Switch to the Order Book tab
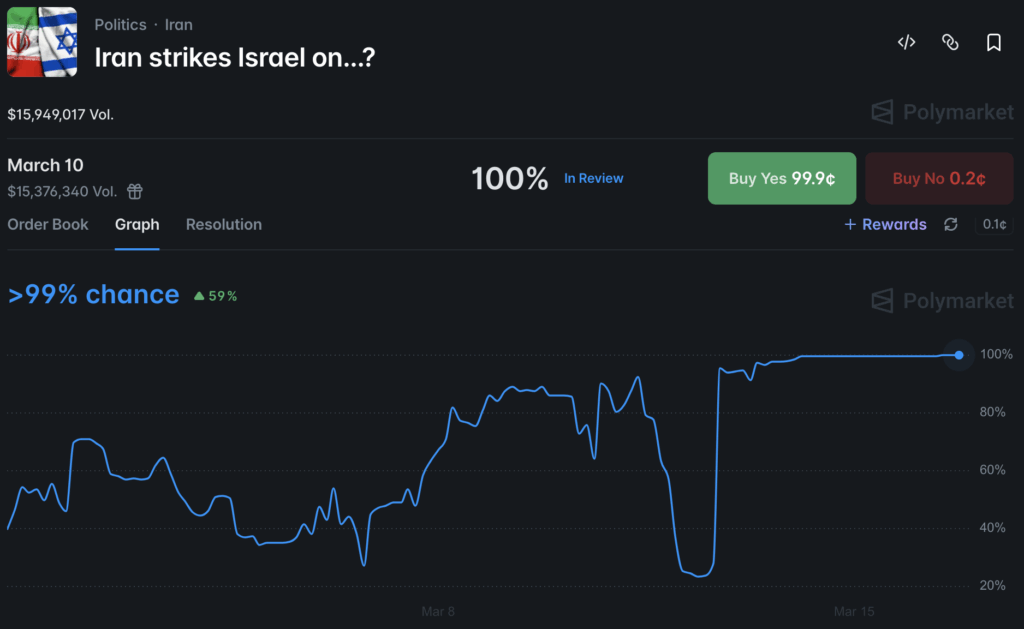Screen dimensions: 1024x629 (x=48, y=224)
